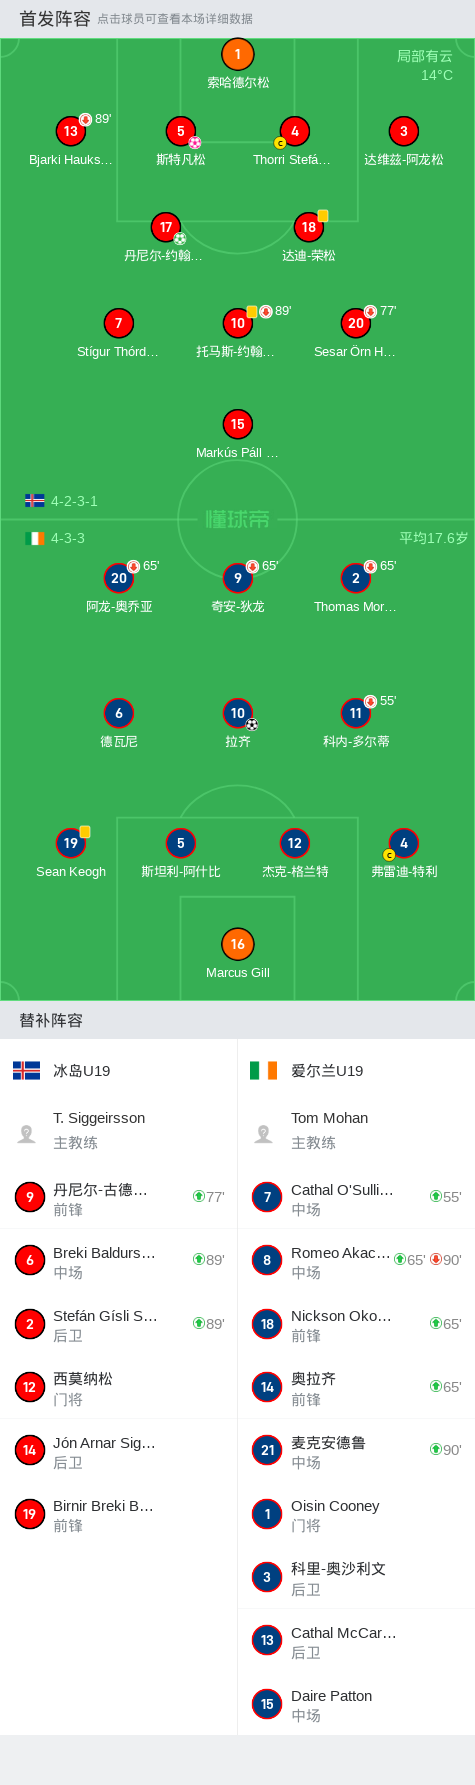Image resolution: width=475 pixels, height=1785 pixels.
Task: Open Iceland goalkeeper number 1 player badge
Action: pos(237,55)
